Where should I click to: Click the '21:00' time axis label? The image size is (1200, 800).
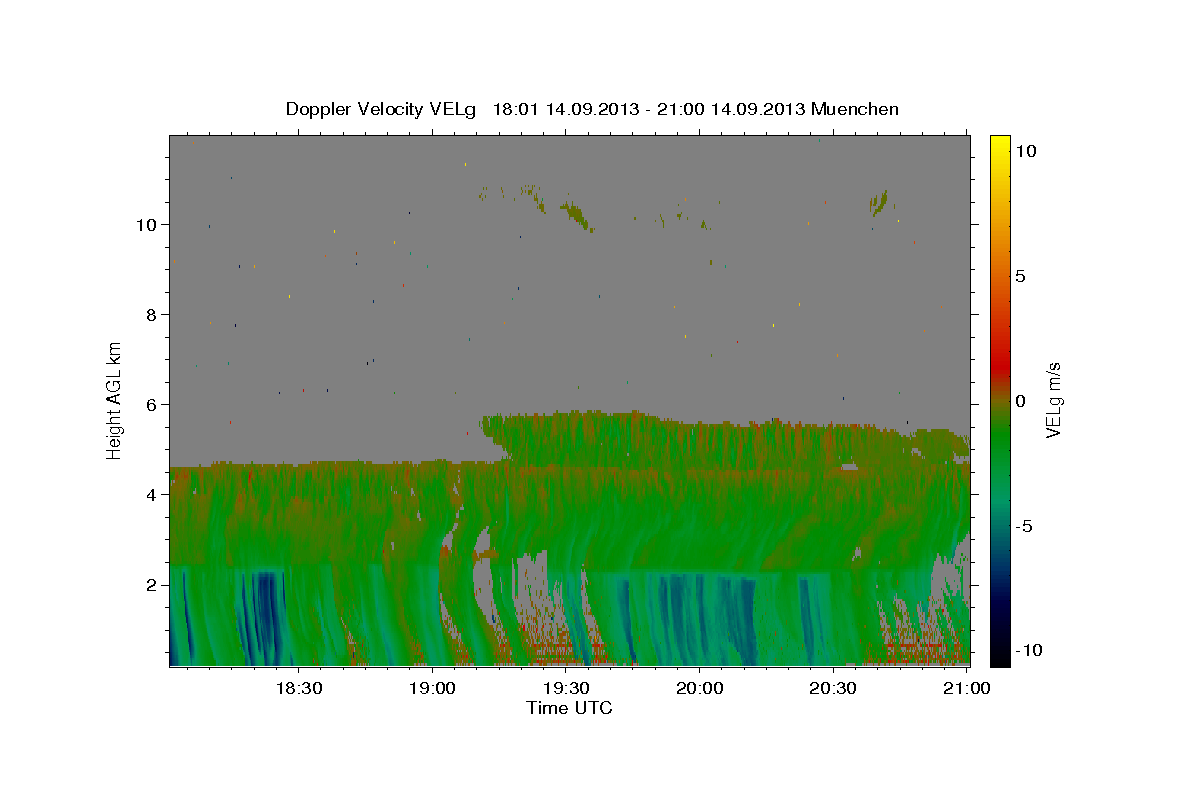[967, 688]
